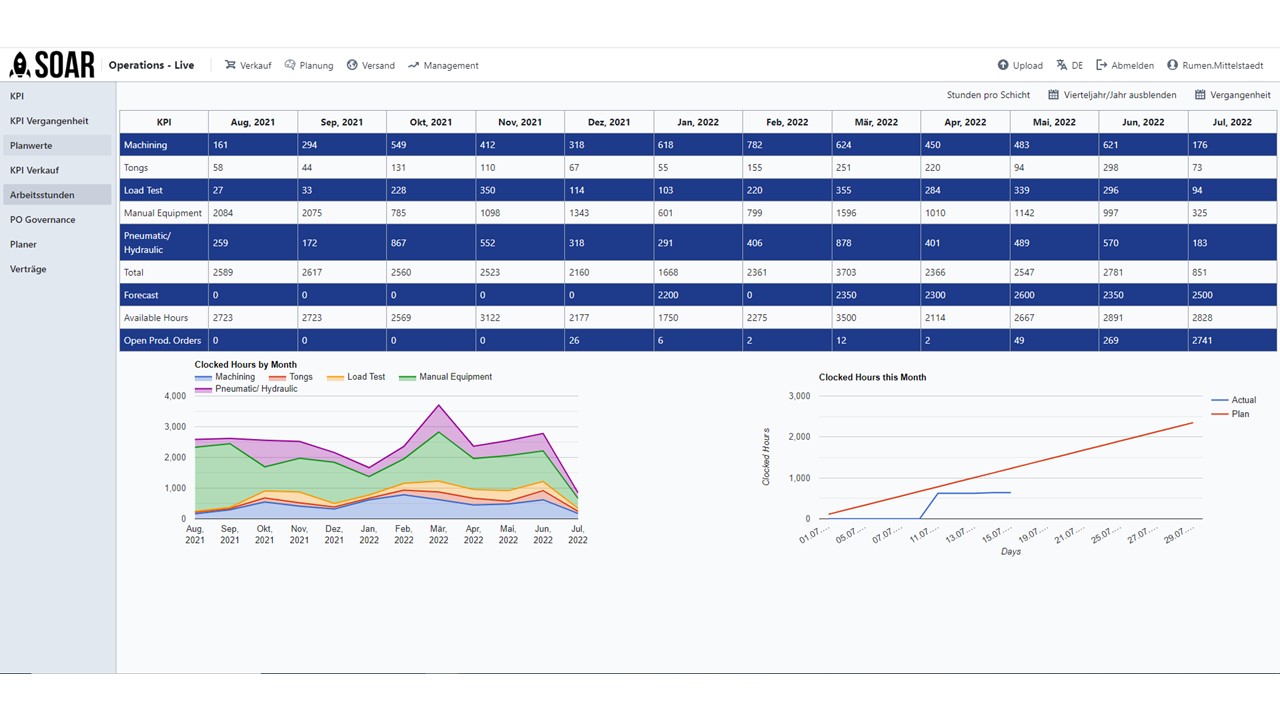
Task: Click the SOAR rocket logo
Action: 52,65
